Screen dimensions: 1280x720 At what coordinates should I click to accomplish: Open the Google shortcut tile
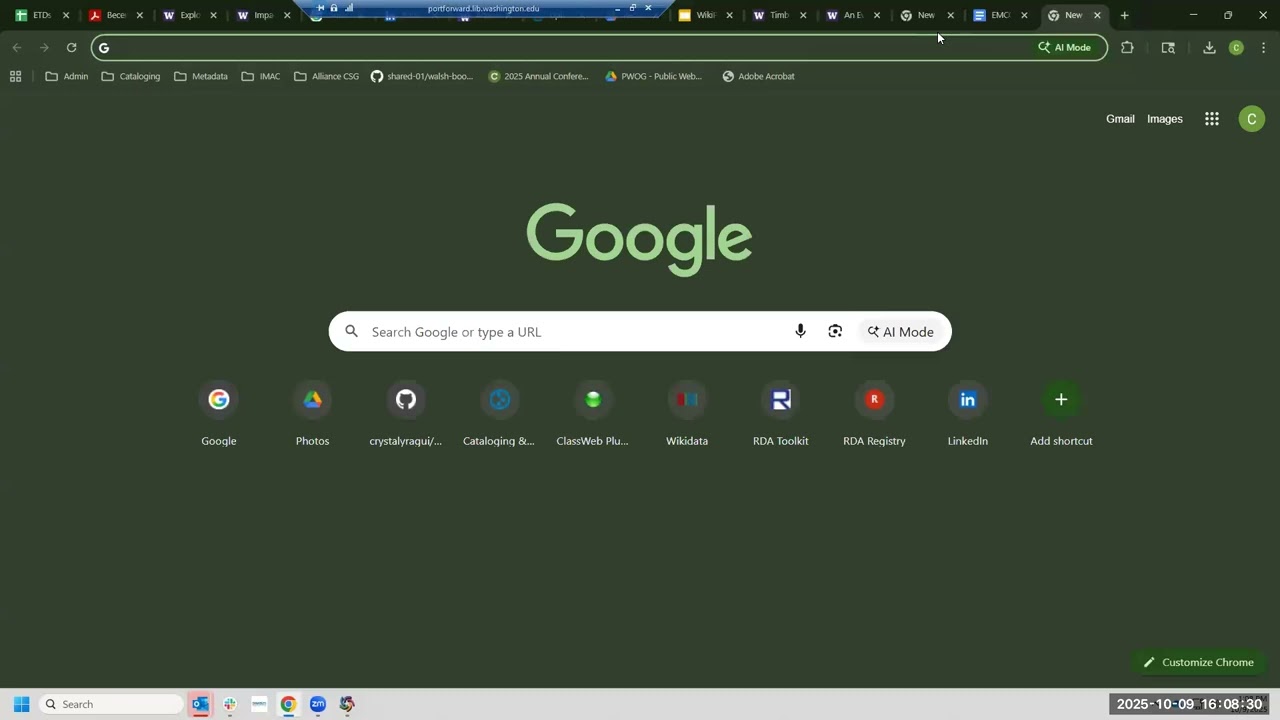pyautogui.click(x=219, y=414)
